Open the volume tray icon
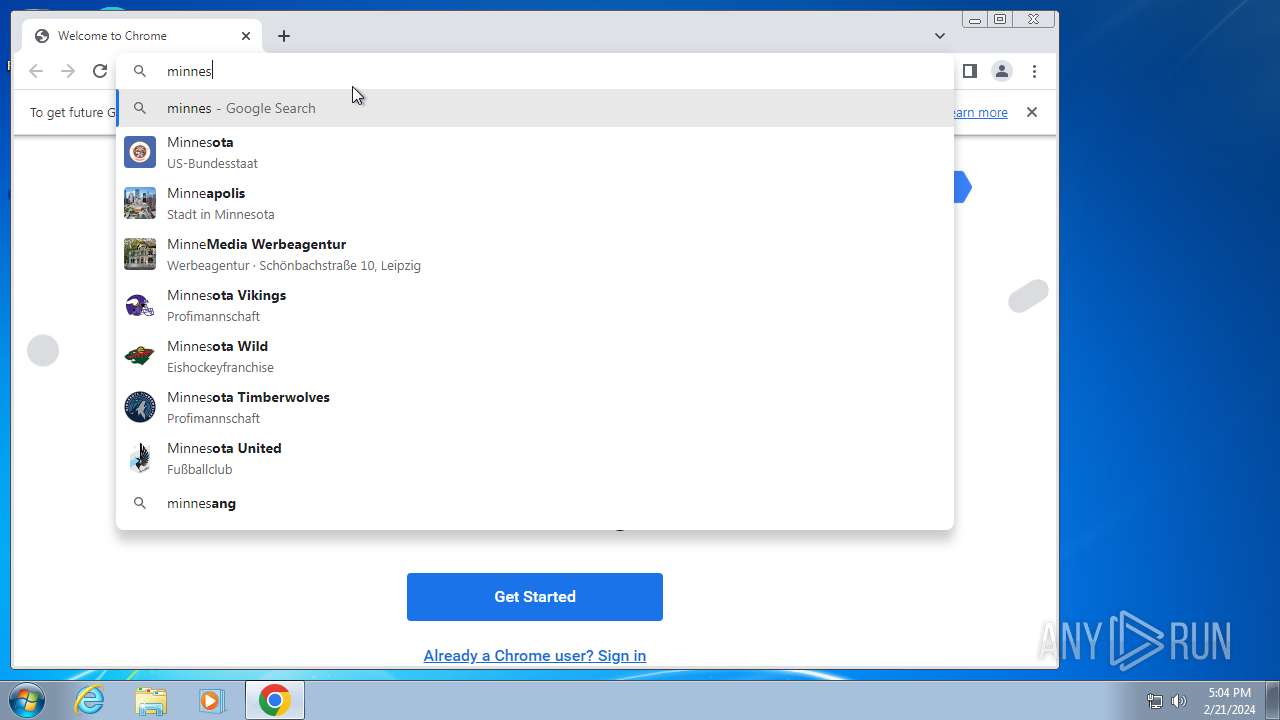The image size is (1280, 720). (1179, 701)
